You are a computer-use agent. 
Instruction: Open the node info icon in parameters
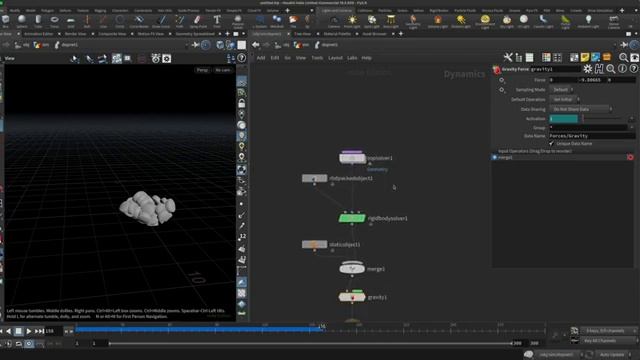pos(622,69)
